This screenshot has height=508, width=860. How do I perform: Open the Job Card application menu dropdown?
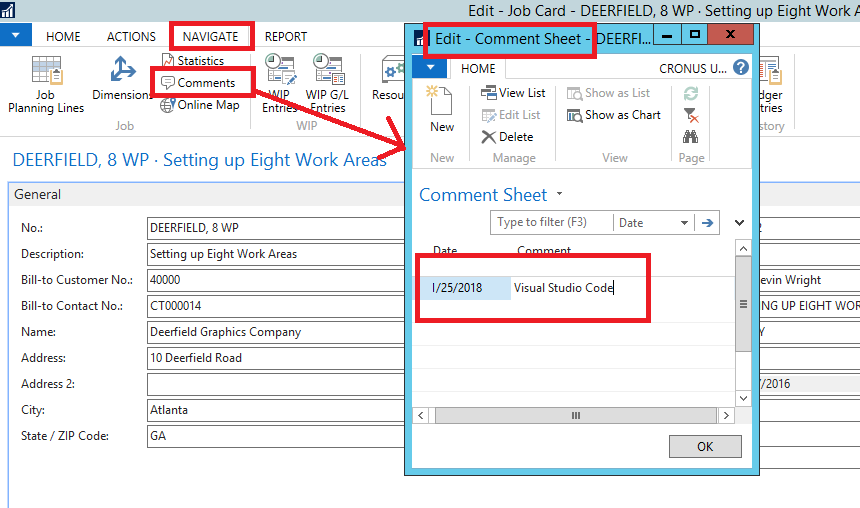click(15, 35)
